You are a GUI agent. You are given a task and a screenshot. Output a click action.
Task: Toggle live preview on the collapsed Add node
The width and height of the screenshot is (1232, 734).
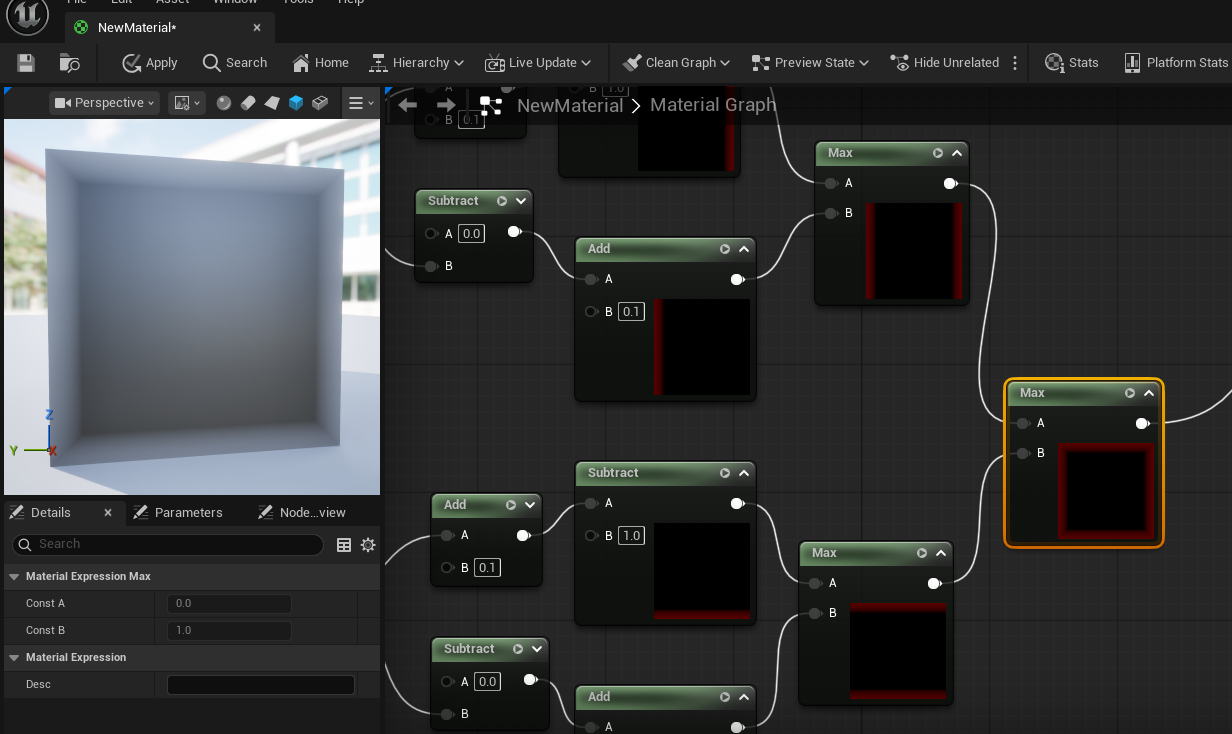click(x=511, y=505)
